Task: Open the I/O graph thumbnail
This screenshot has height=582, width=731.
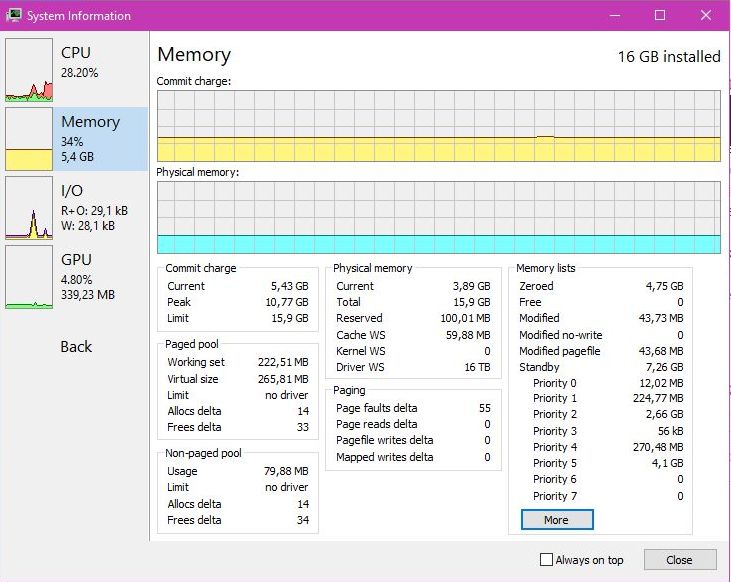Action: (28, 208)
